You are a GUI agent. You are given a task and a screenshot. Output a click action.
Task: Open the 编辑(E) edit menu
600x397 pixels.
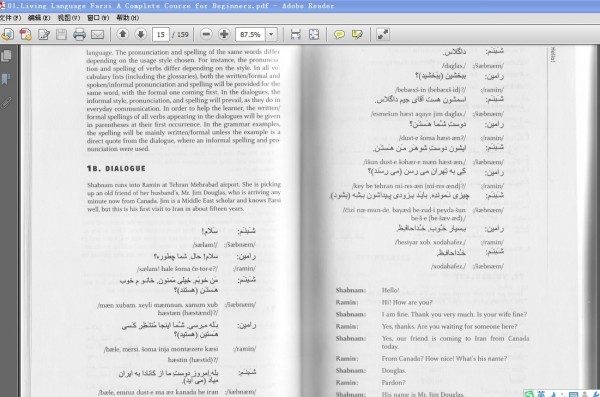point(39,18)
